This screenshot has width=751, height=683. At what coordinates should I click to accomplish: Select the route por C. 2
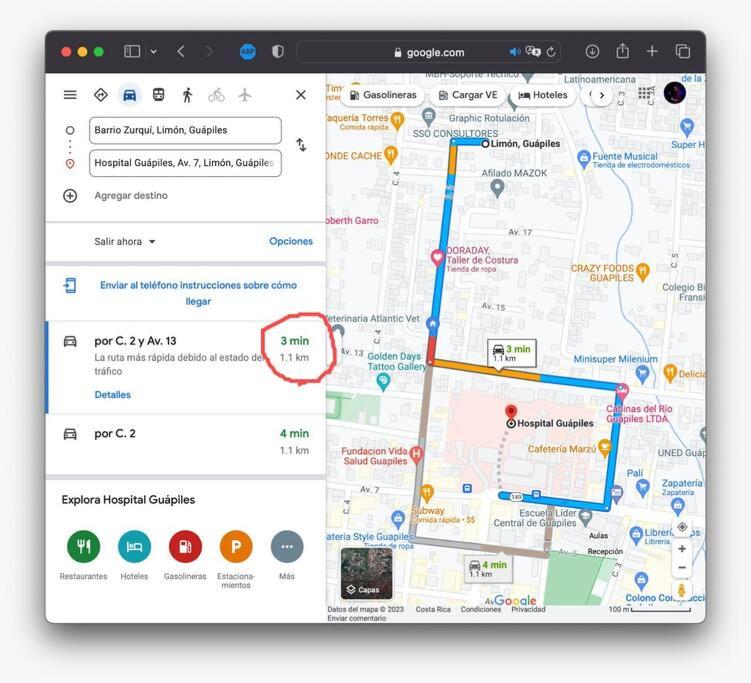tap(186, 444)
